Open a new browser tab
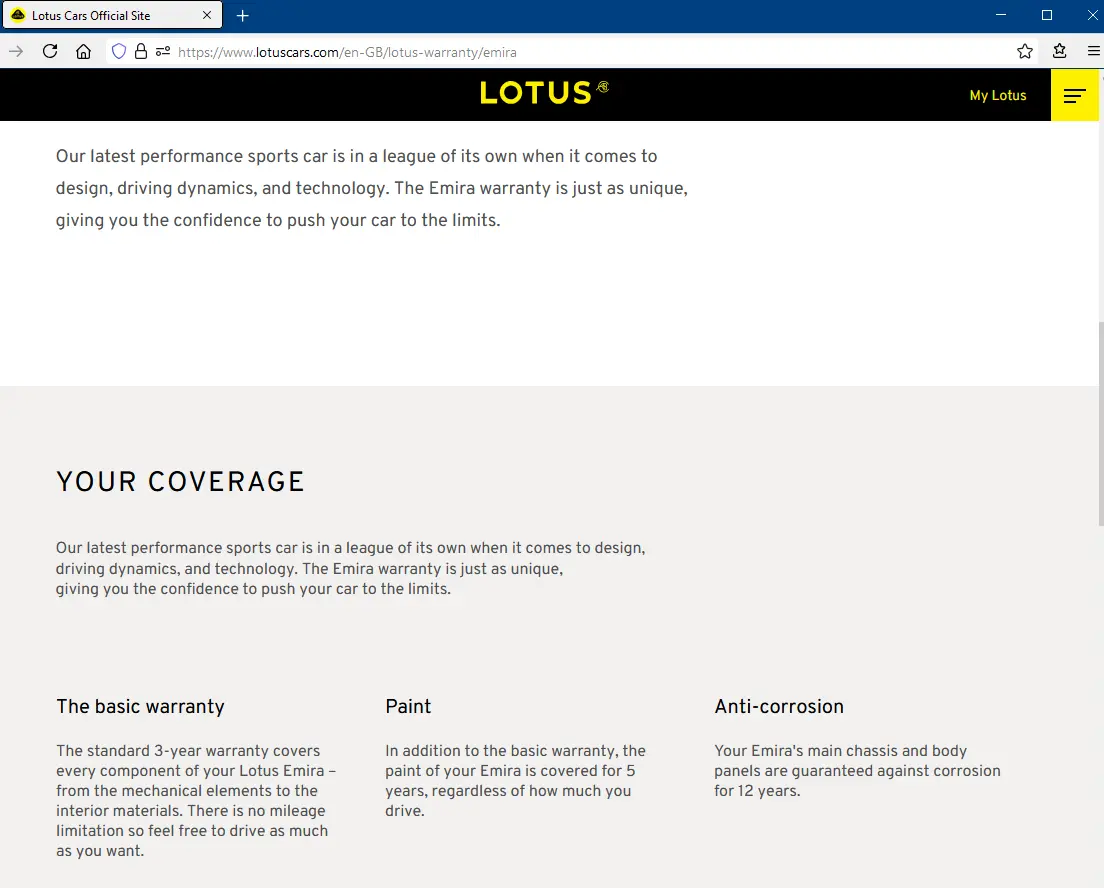Image resolution: width=1104 pixels, height=888 pixels. (243, 16)
